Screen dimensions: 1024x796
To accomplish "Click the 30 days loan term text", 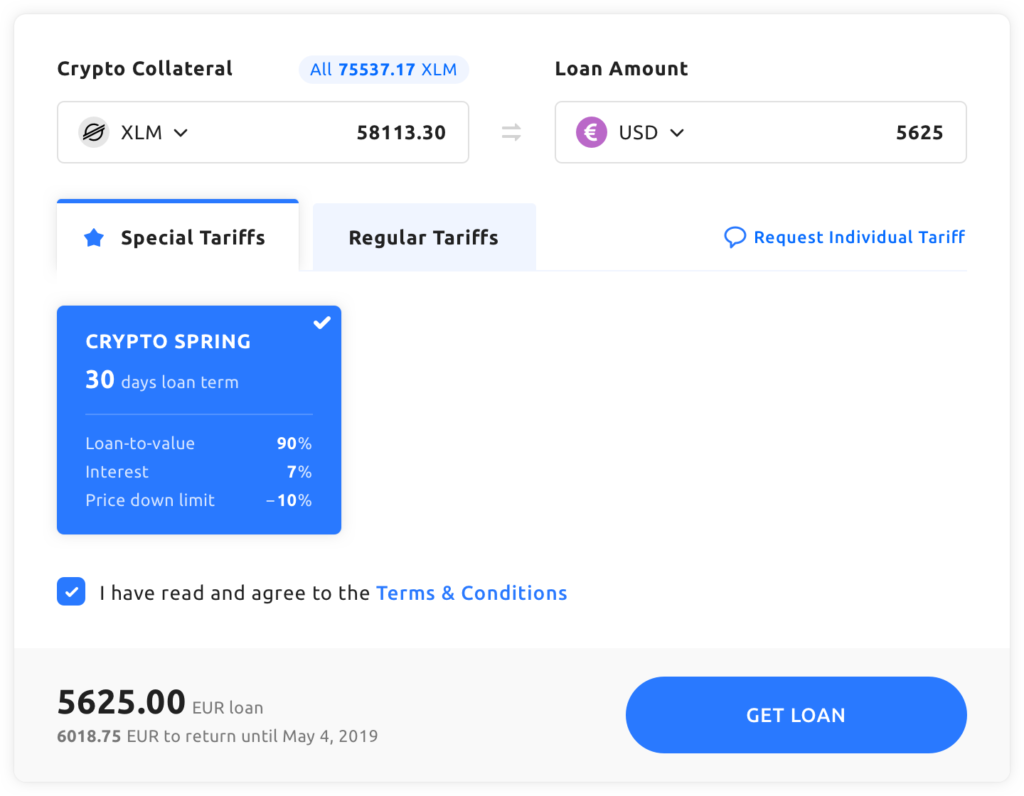I will point(162,381).
